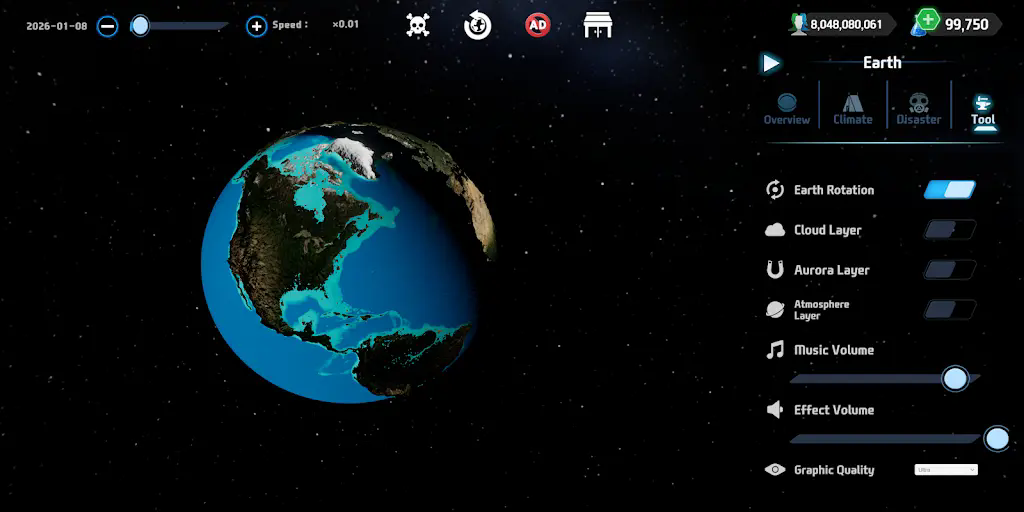Open the shop store icon
Screen dimensions: 1024x512
[x=598, y=25]
